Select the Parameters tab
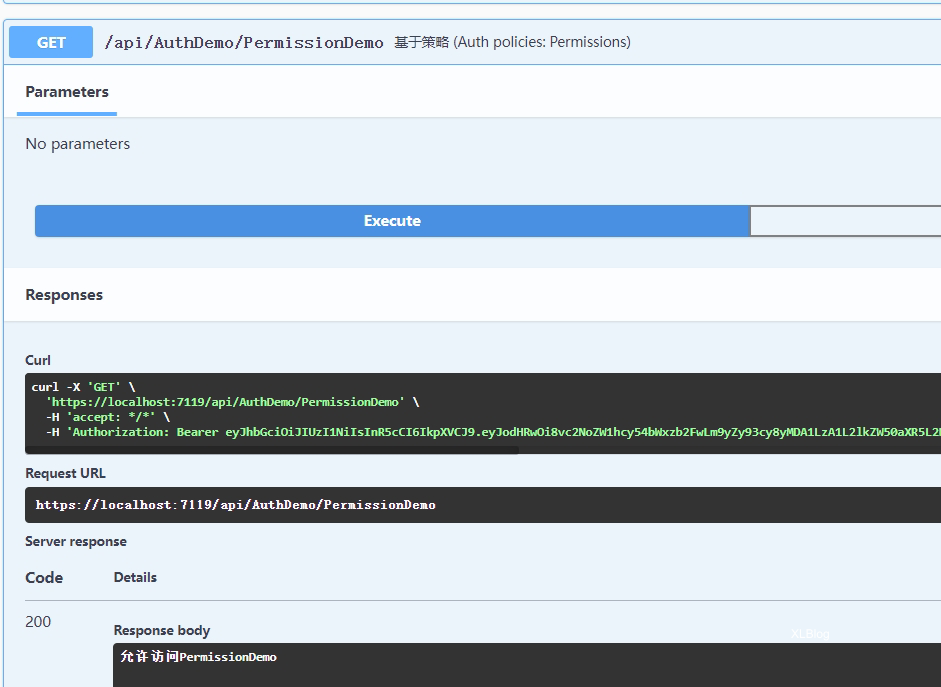This screenshot has width=941, height=687. [67, 92]
